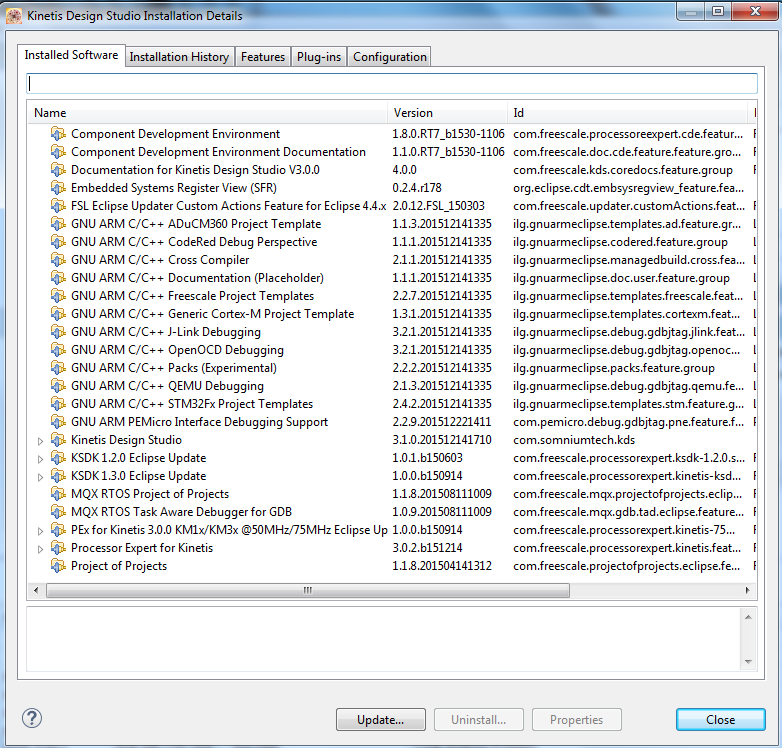Click the ADuCM360 Project Template row icon

click(x=58, y=223)
